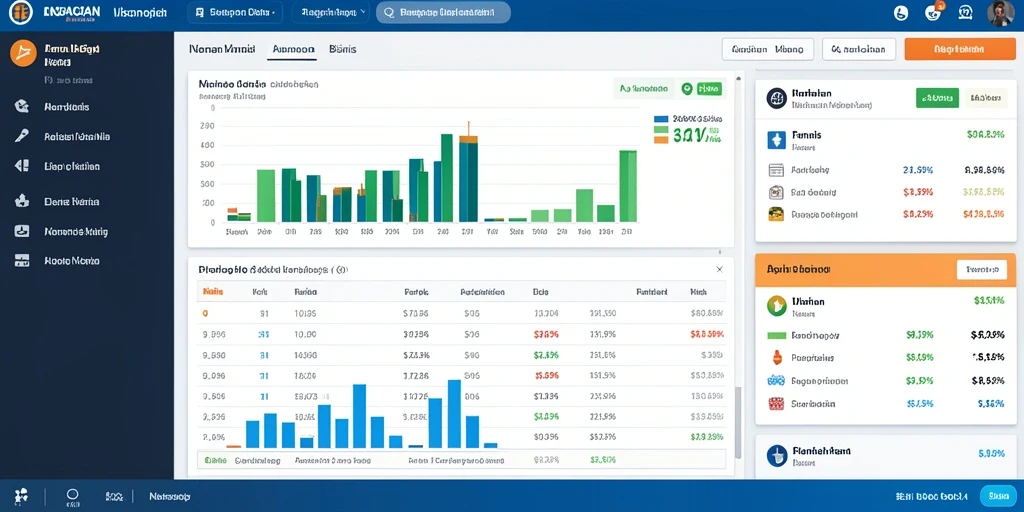This screenshot has width=1024, height=512.
Task: Click the orange circular arrow icon in the sidebar
Action: pyautogui.click(x=23, y=54)
